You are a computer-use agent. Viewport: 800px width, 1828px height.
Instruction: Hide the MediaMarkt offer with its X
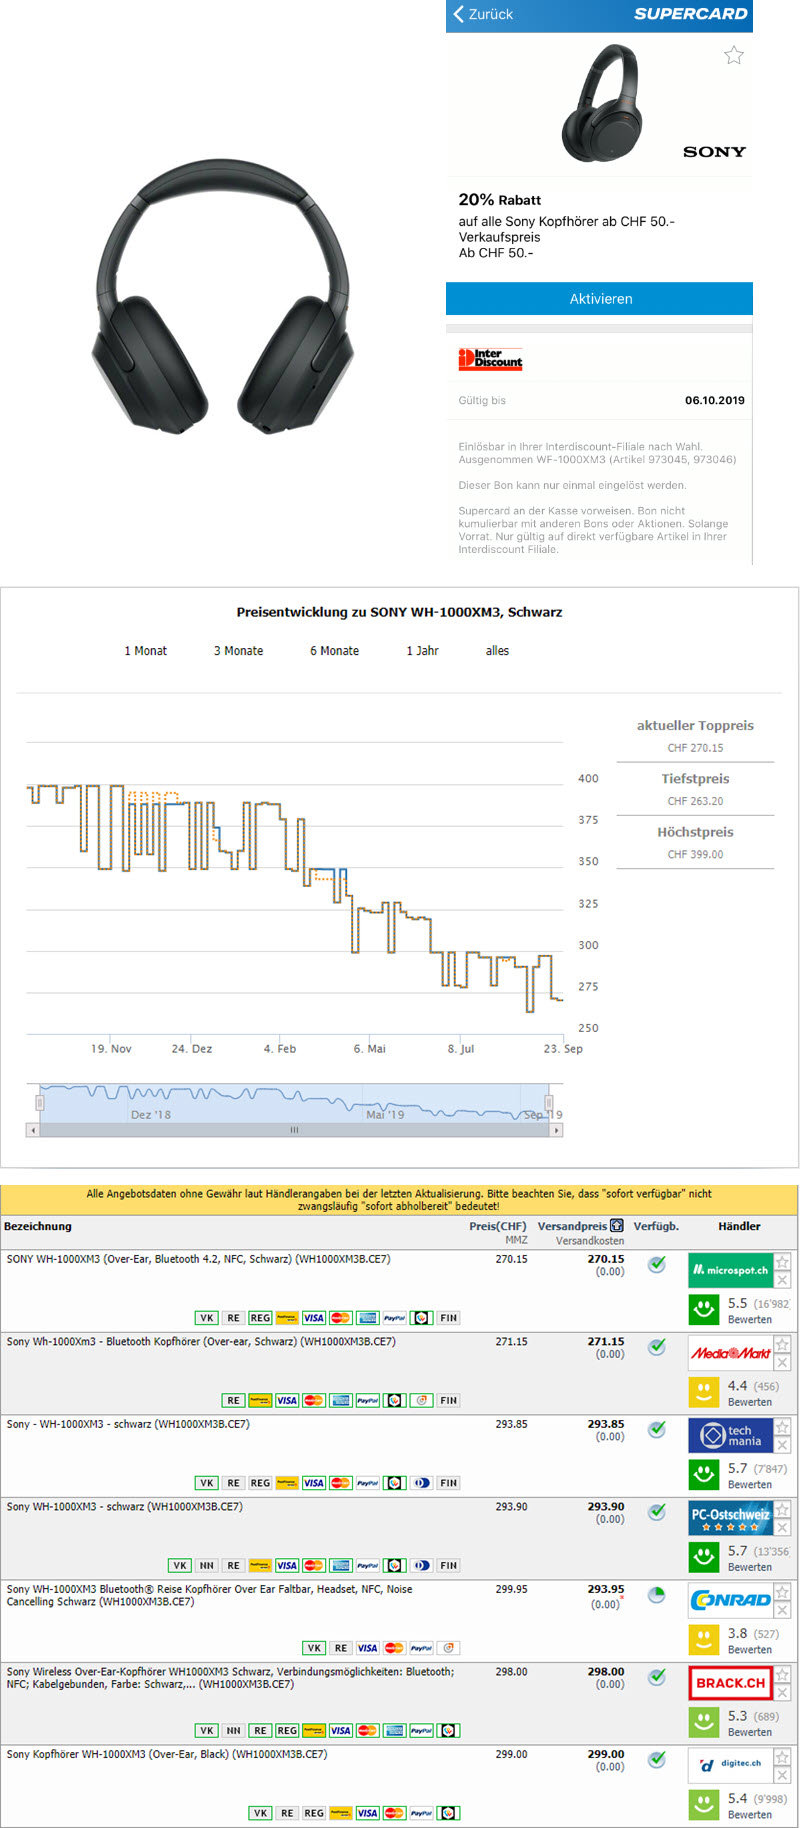(x=783, y=1363)
